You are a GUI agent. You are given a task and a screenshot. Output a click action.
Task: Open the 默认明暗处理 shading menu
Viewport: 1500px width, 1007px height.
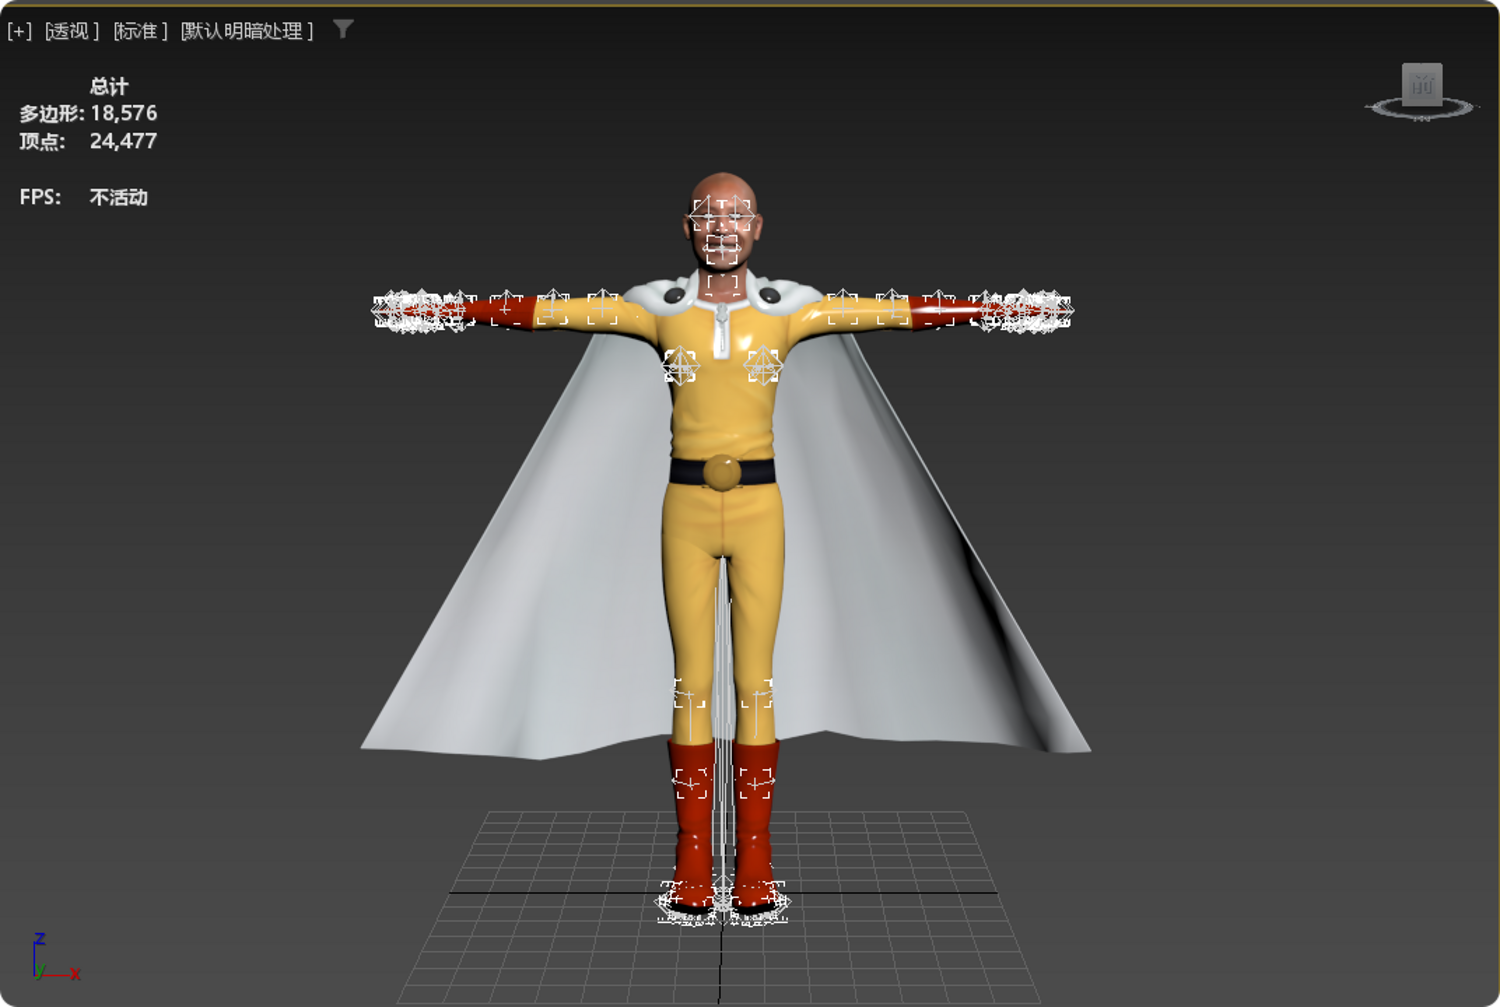247,31
